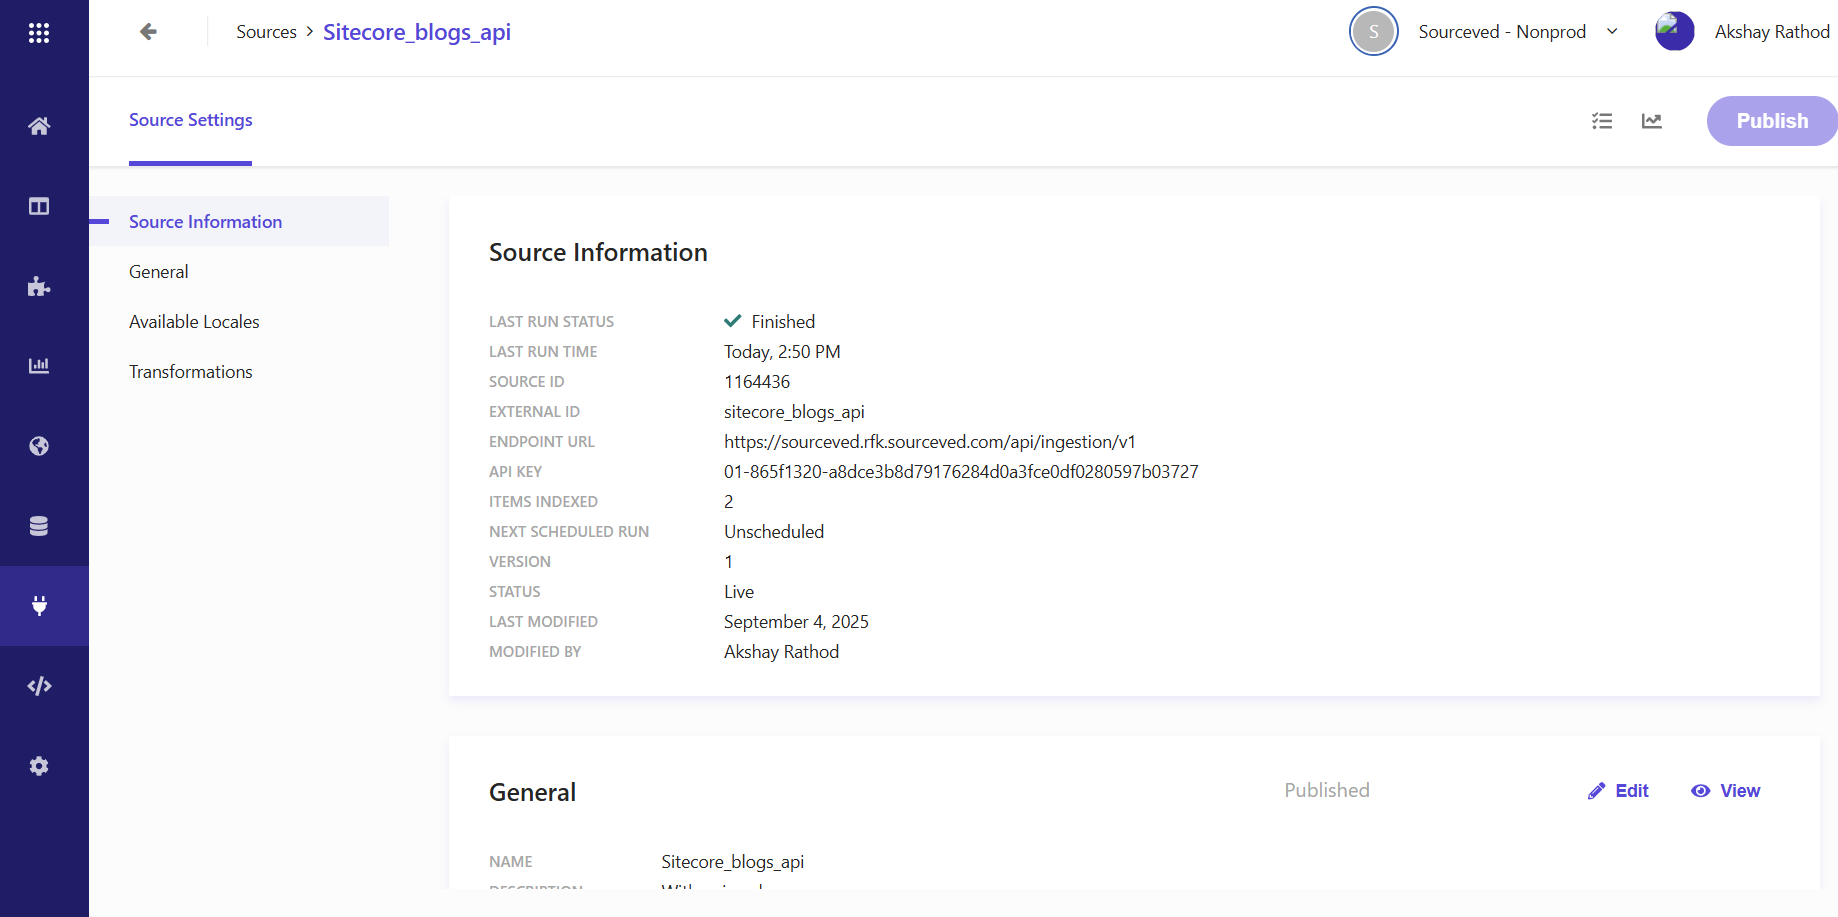Open the bar chart analytics sidebar icon
The height and width of the screenshot is (917, 1838).
pos(39,366)
